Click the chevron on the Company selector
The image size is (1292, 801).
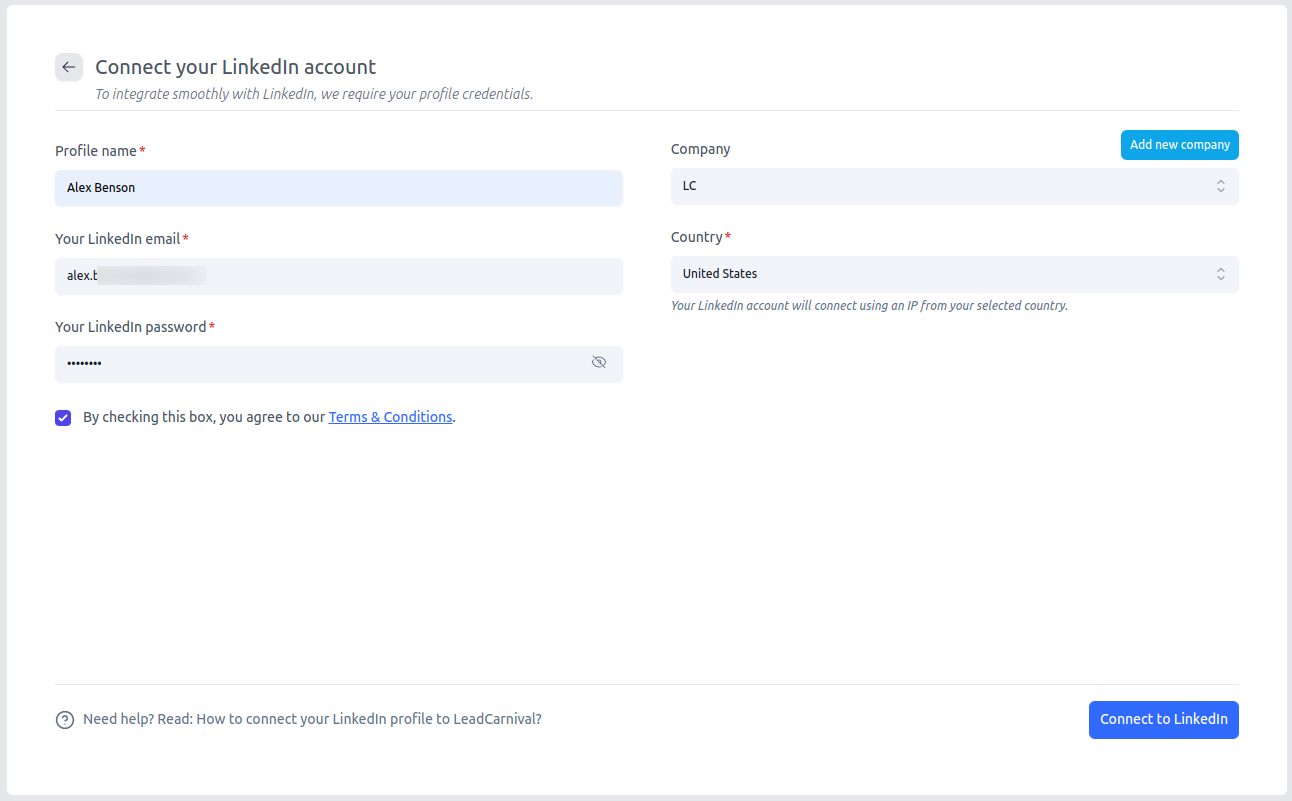pyautogui.click(x=1221, y=185)
